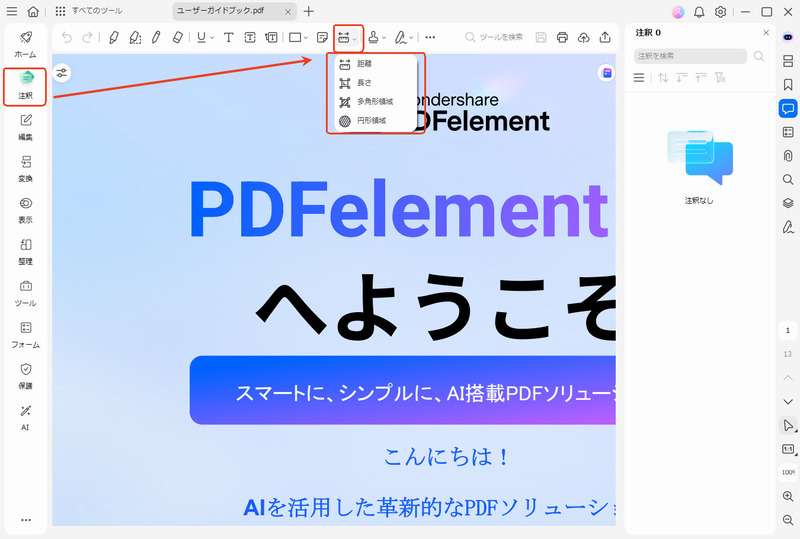Click the save disk icon

(541, 37)
